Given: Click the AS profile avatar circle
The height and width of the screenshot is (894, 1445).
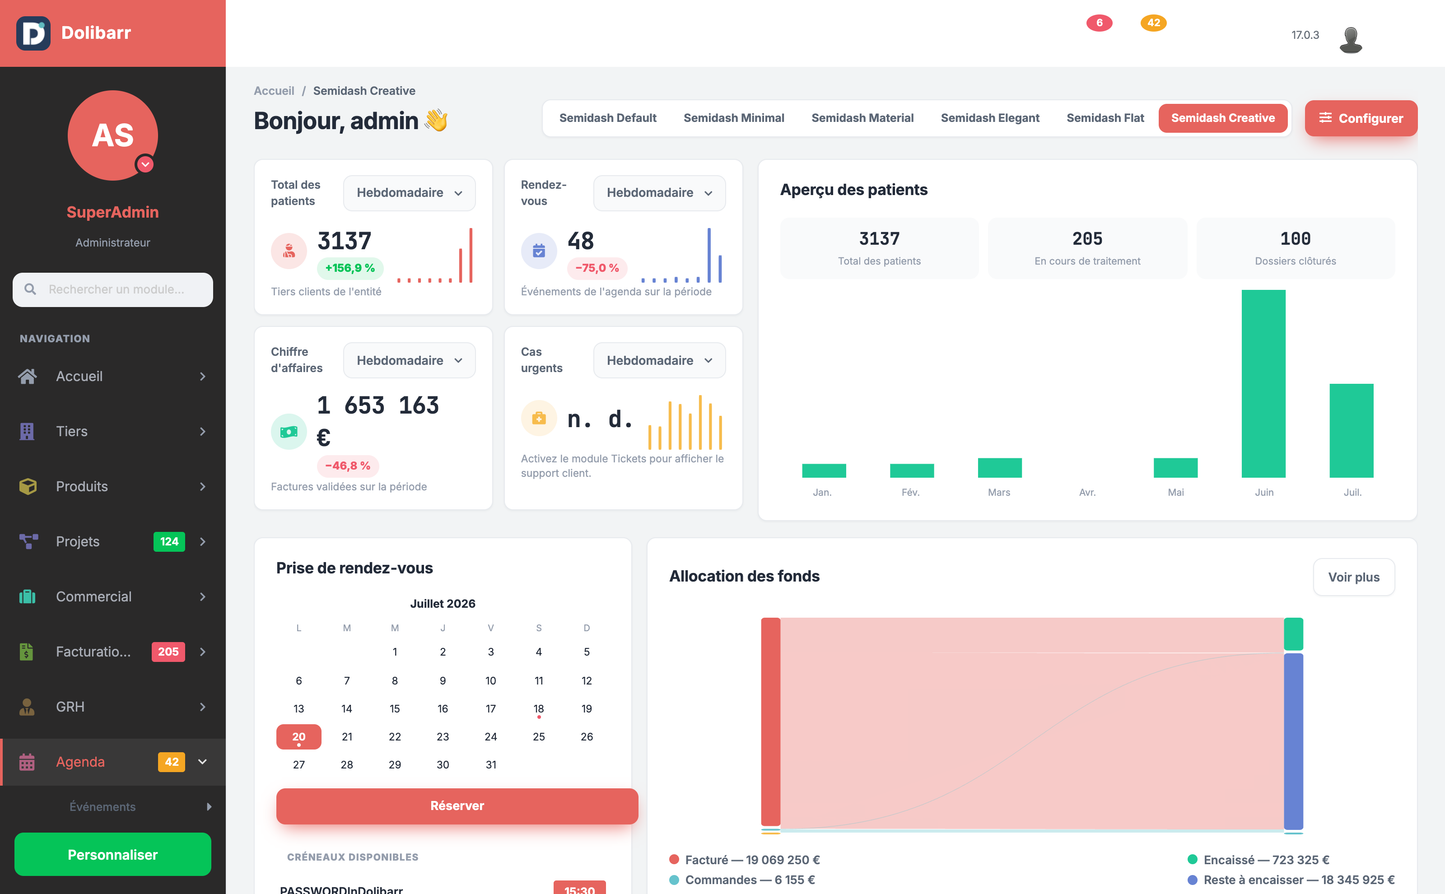Looking at the screenshot, I should tap(113, 136).
